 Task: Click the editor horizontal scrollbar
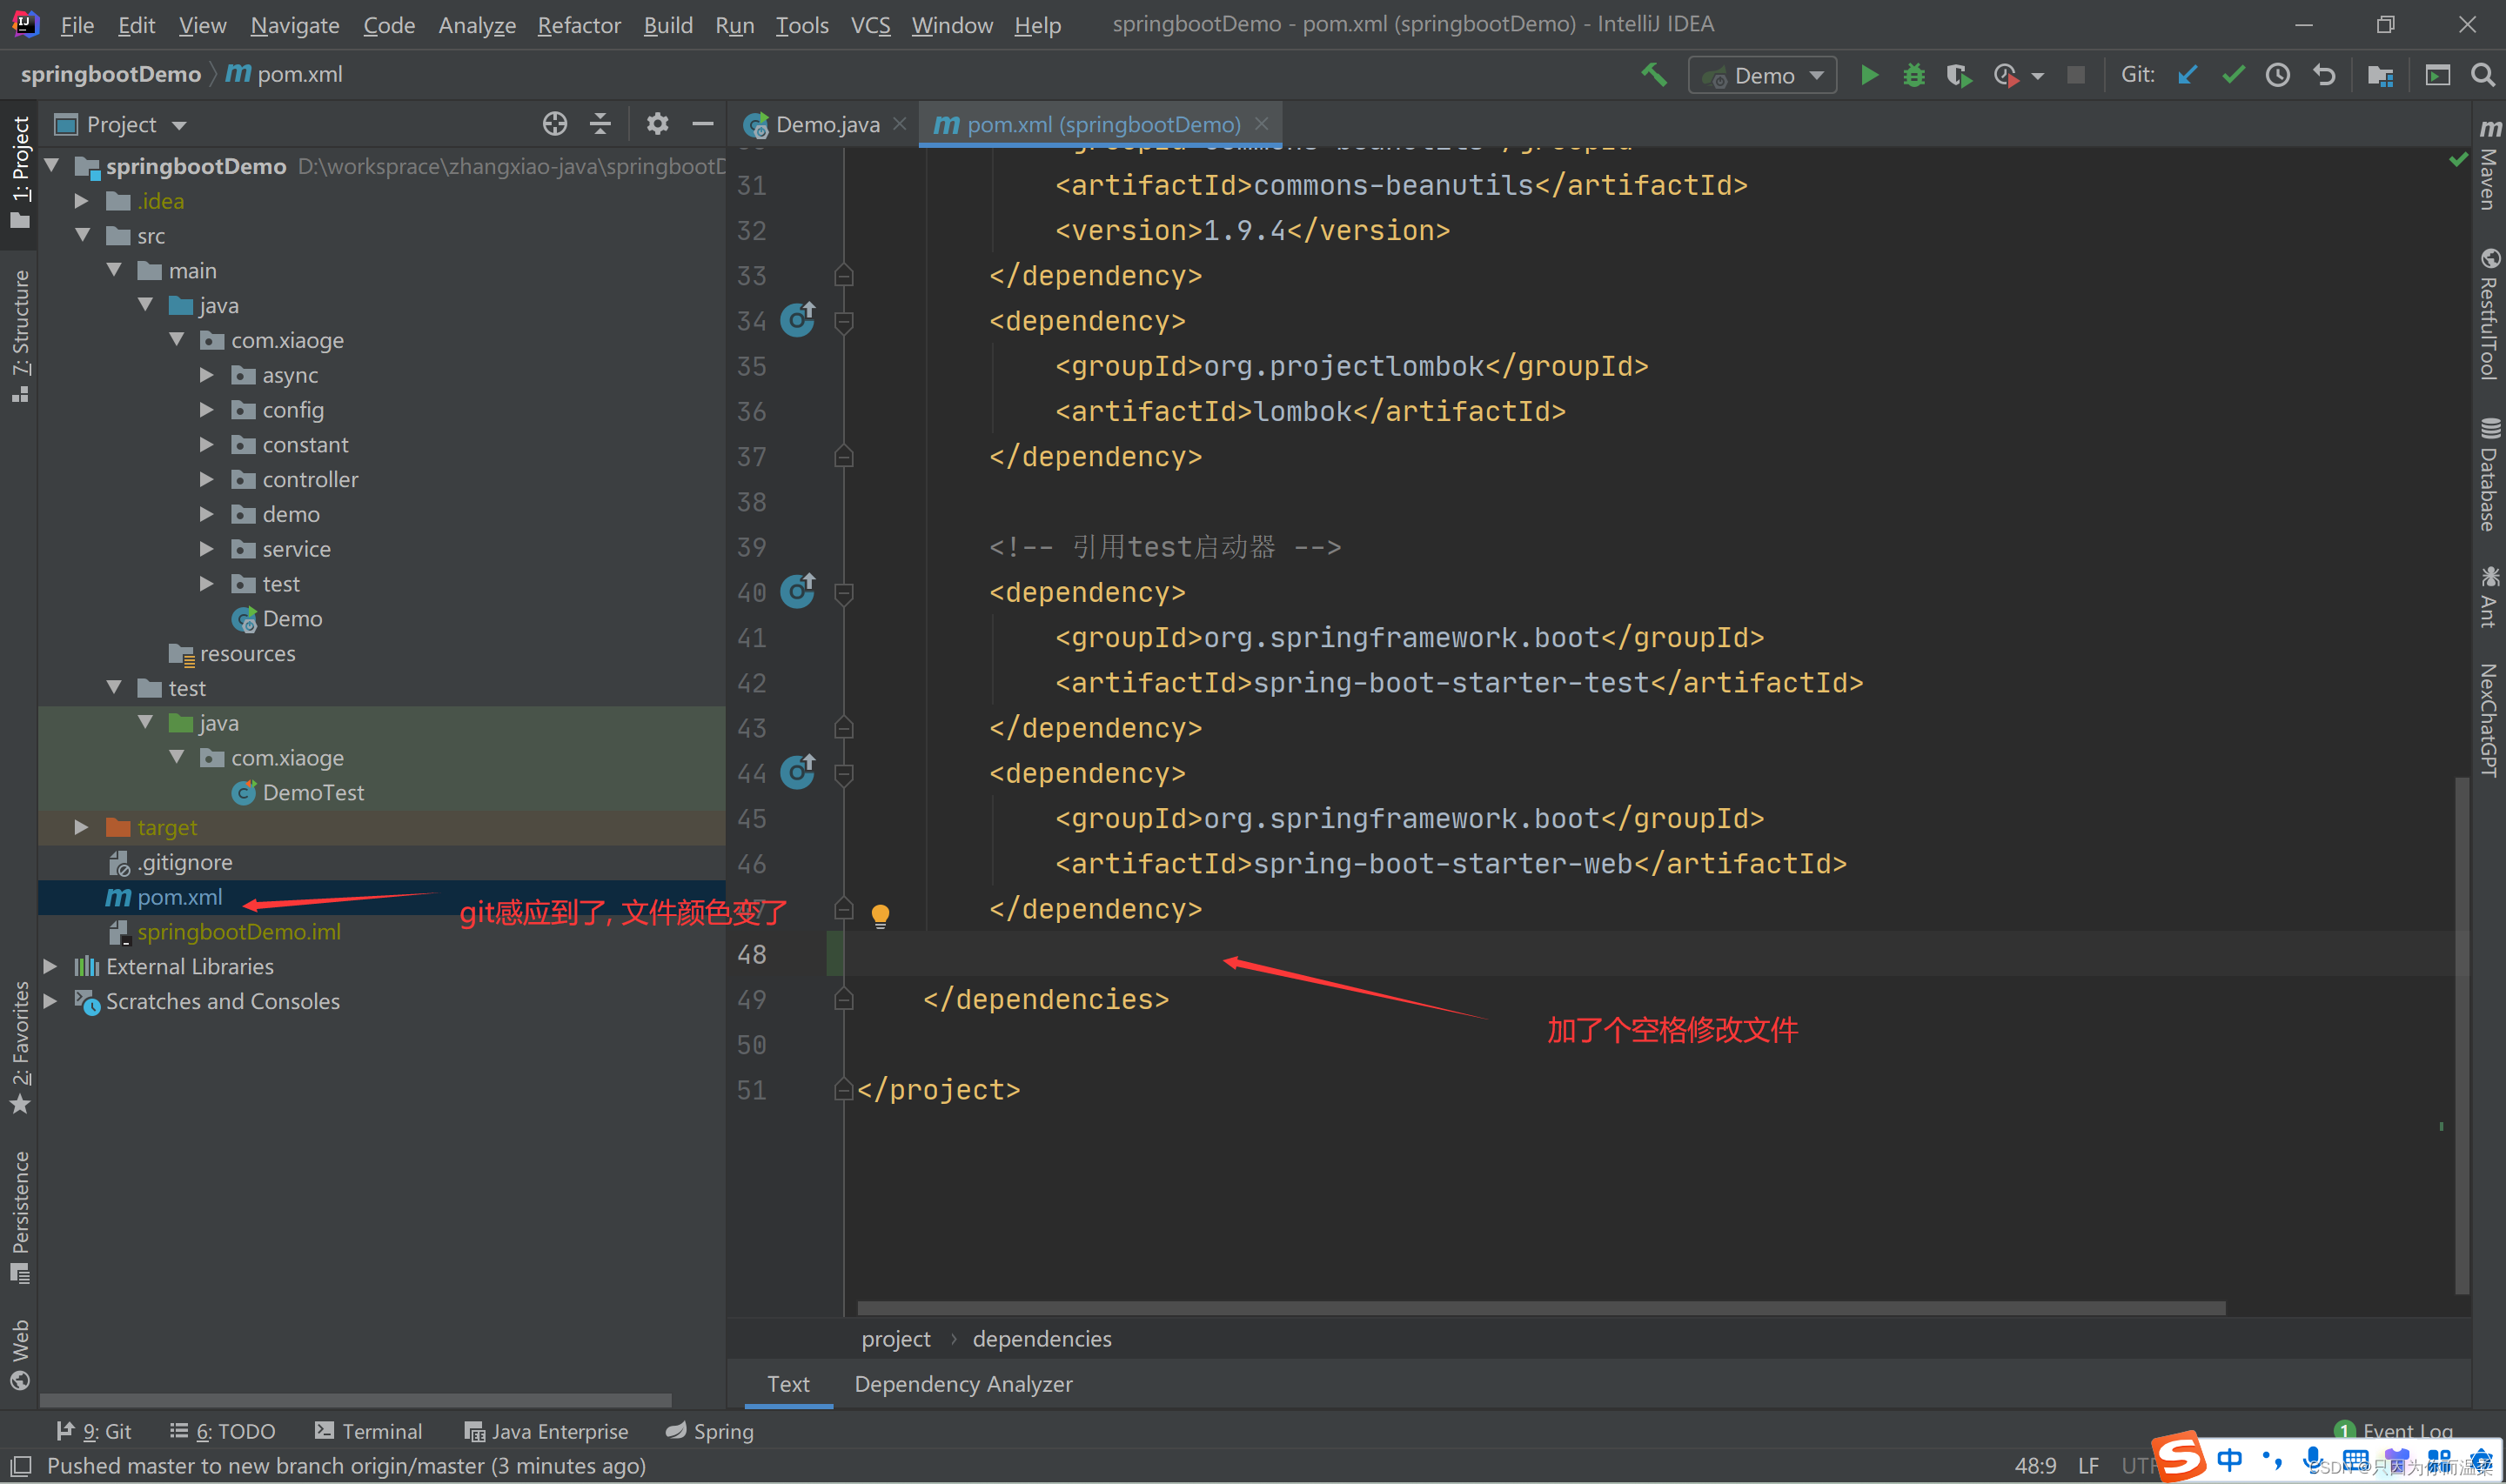click(1540, 1308)
